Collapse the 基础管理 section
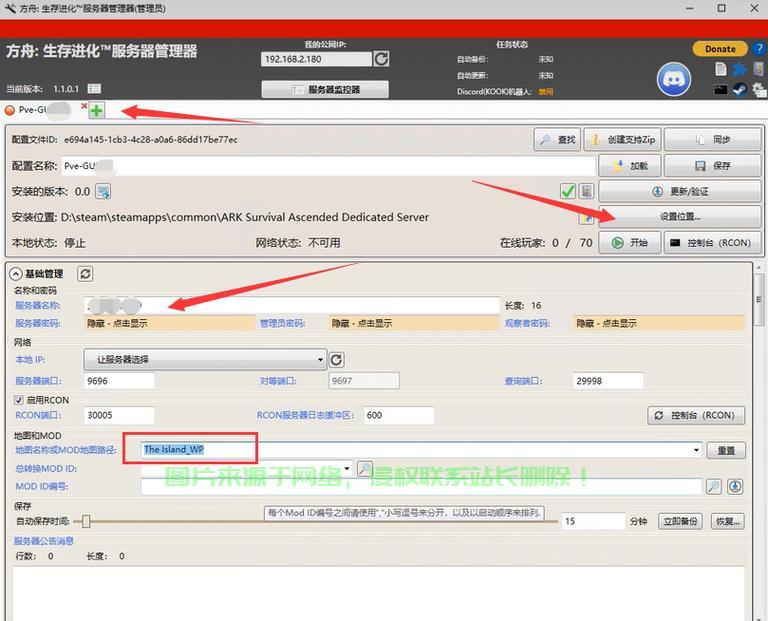The image size is (768, 621). point(16,274)
